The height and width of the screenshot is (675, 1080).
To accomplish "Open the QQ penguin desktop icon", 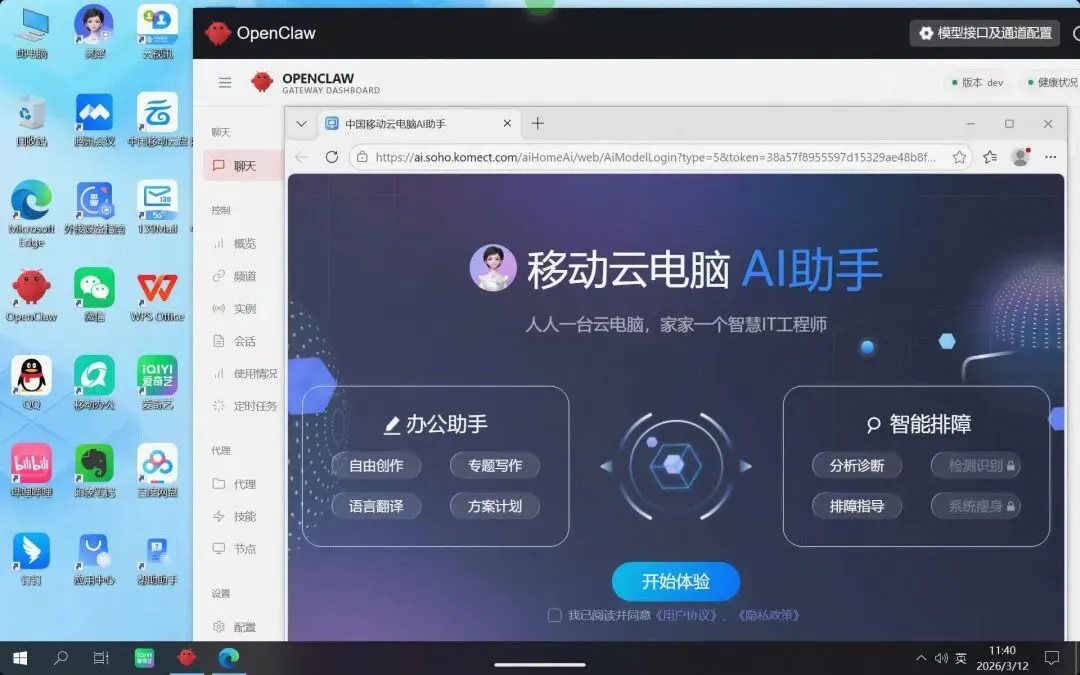I will tap(31, 382).
